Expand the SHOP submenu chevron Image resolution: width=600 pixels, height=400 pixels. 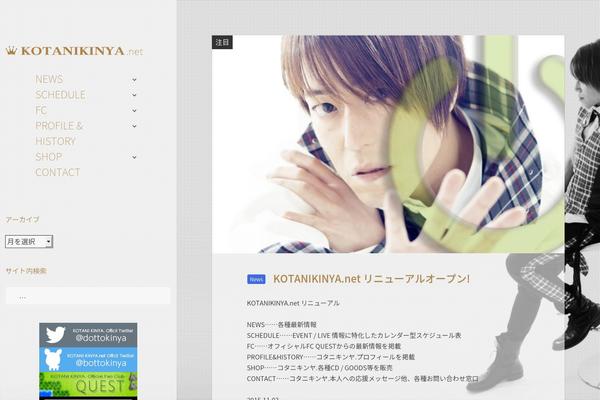pos(134,157)
